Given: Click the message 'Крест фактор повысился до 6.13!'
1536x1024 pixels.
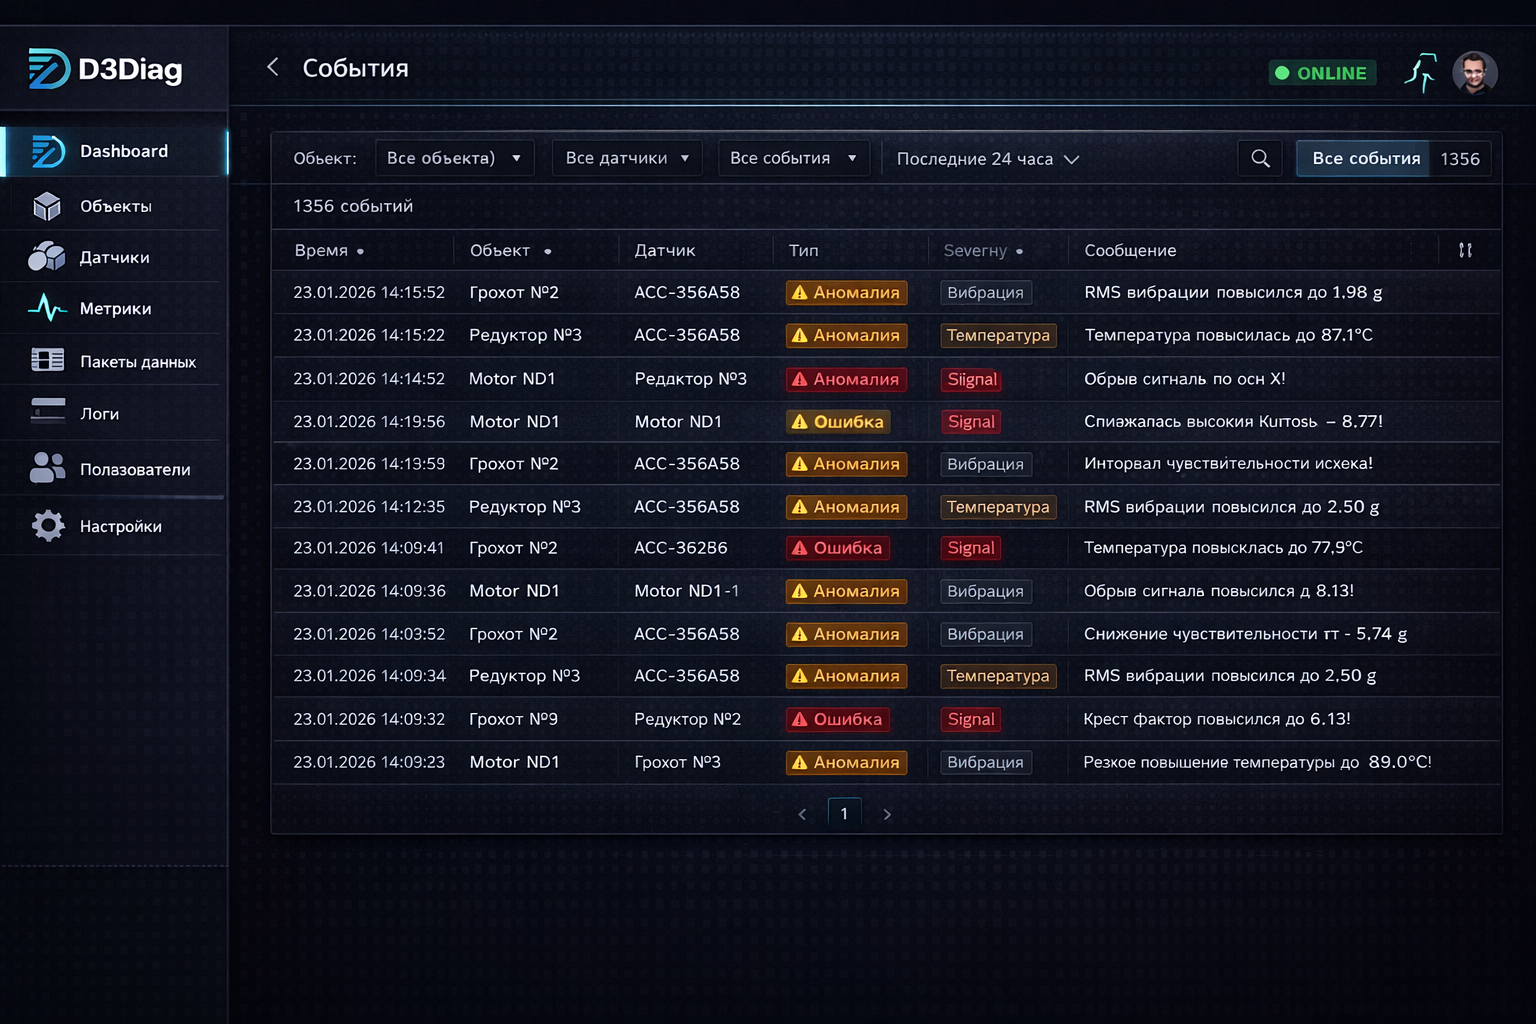Looking at the screenshot, I should (x=1217, y=719).
